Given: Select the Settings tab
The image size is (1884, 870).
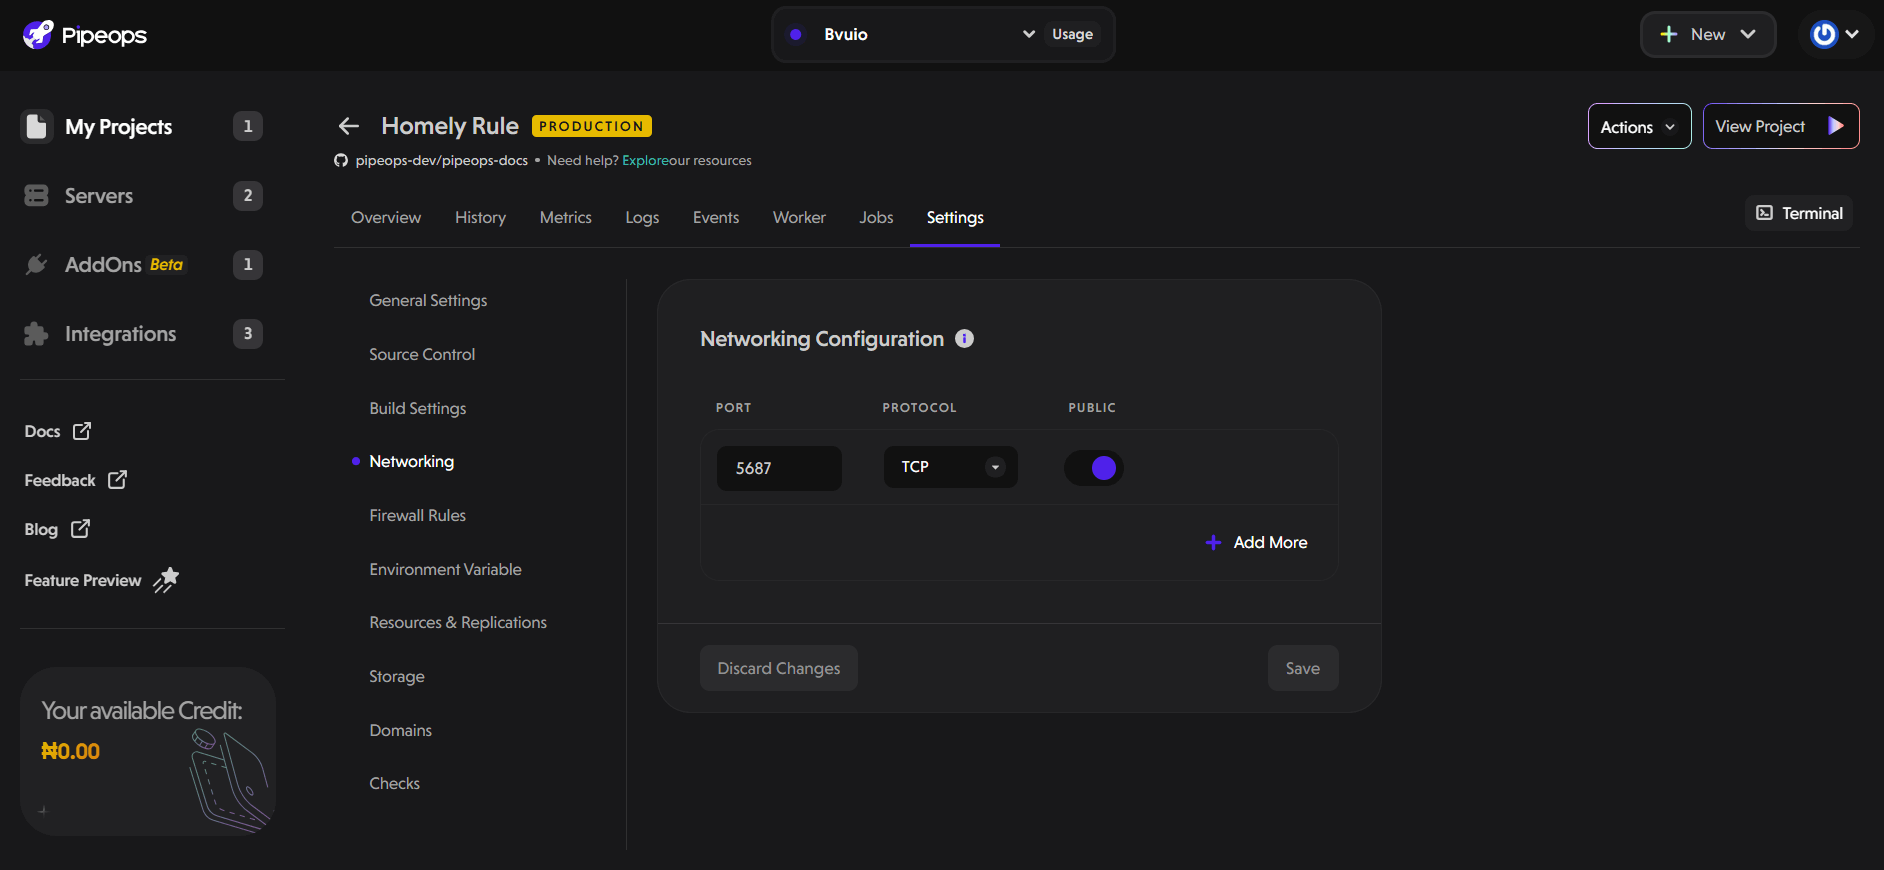Looking at the screenshot, I should 955,218.
